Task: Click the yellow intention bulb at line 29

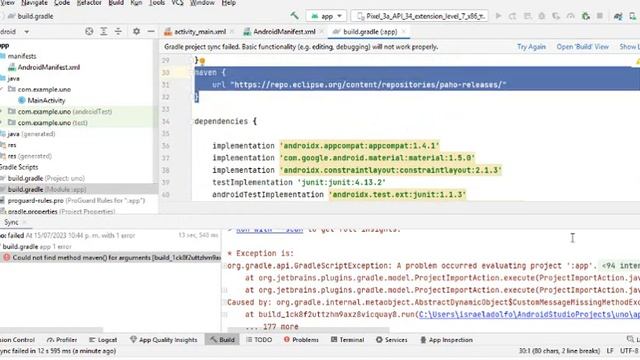Action: pyautogui.click(x=202, y=61)
